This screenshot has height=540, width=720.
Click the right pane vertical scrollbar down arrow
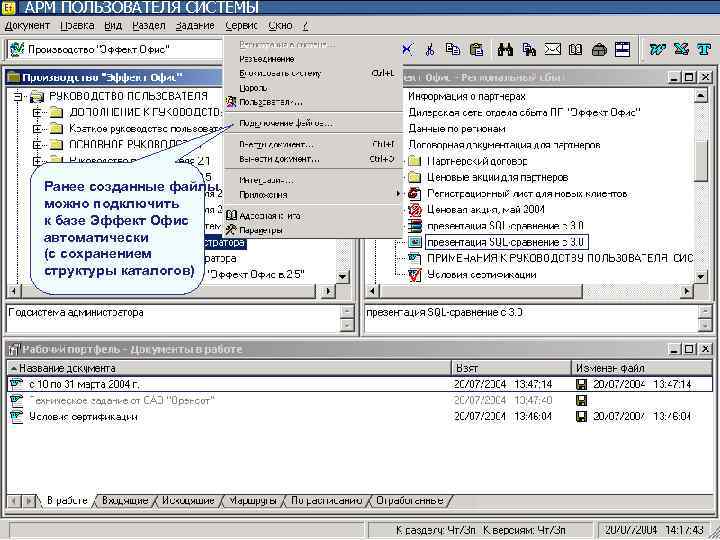pos(700,276)
